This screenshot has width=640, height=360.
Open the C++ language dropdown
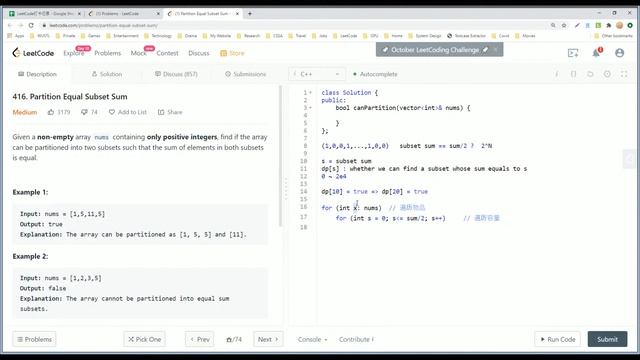[x=317, y=74]
